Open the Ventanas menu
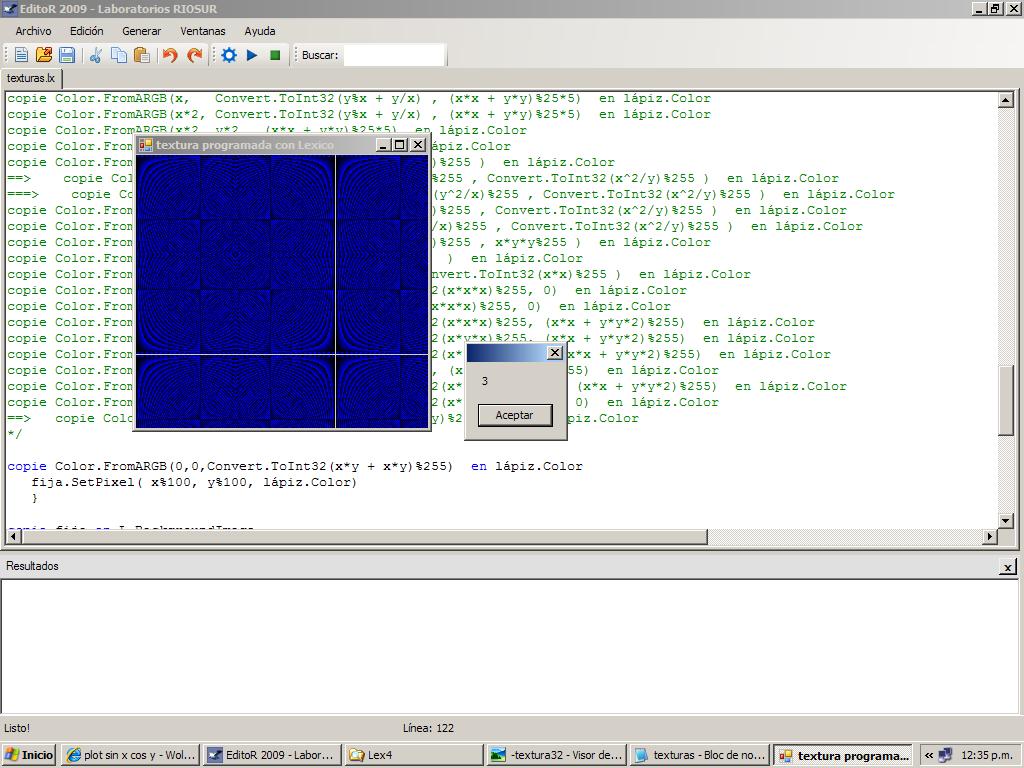1024x768 pixels. [202, 31]
